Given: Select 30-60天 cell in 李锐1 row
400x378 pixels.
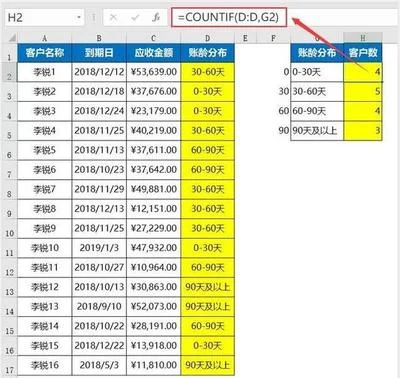Looking at the screenshot, I should point(208,72).
